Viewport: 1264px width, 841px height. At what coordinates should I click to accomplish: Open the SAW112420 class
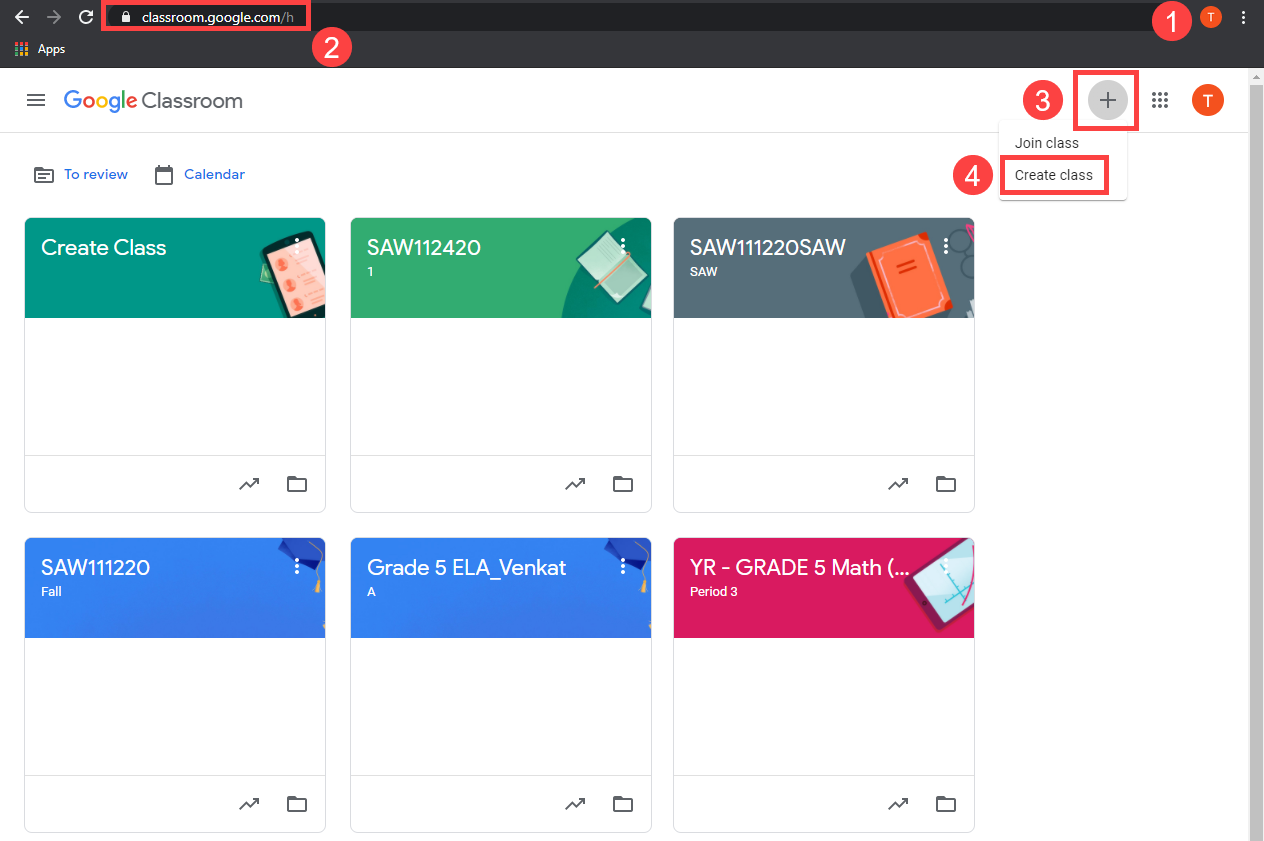point(424,247)
